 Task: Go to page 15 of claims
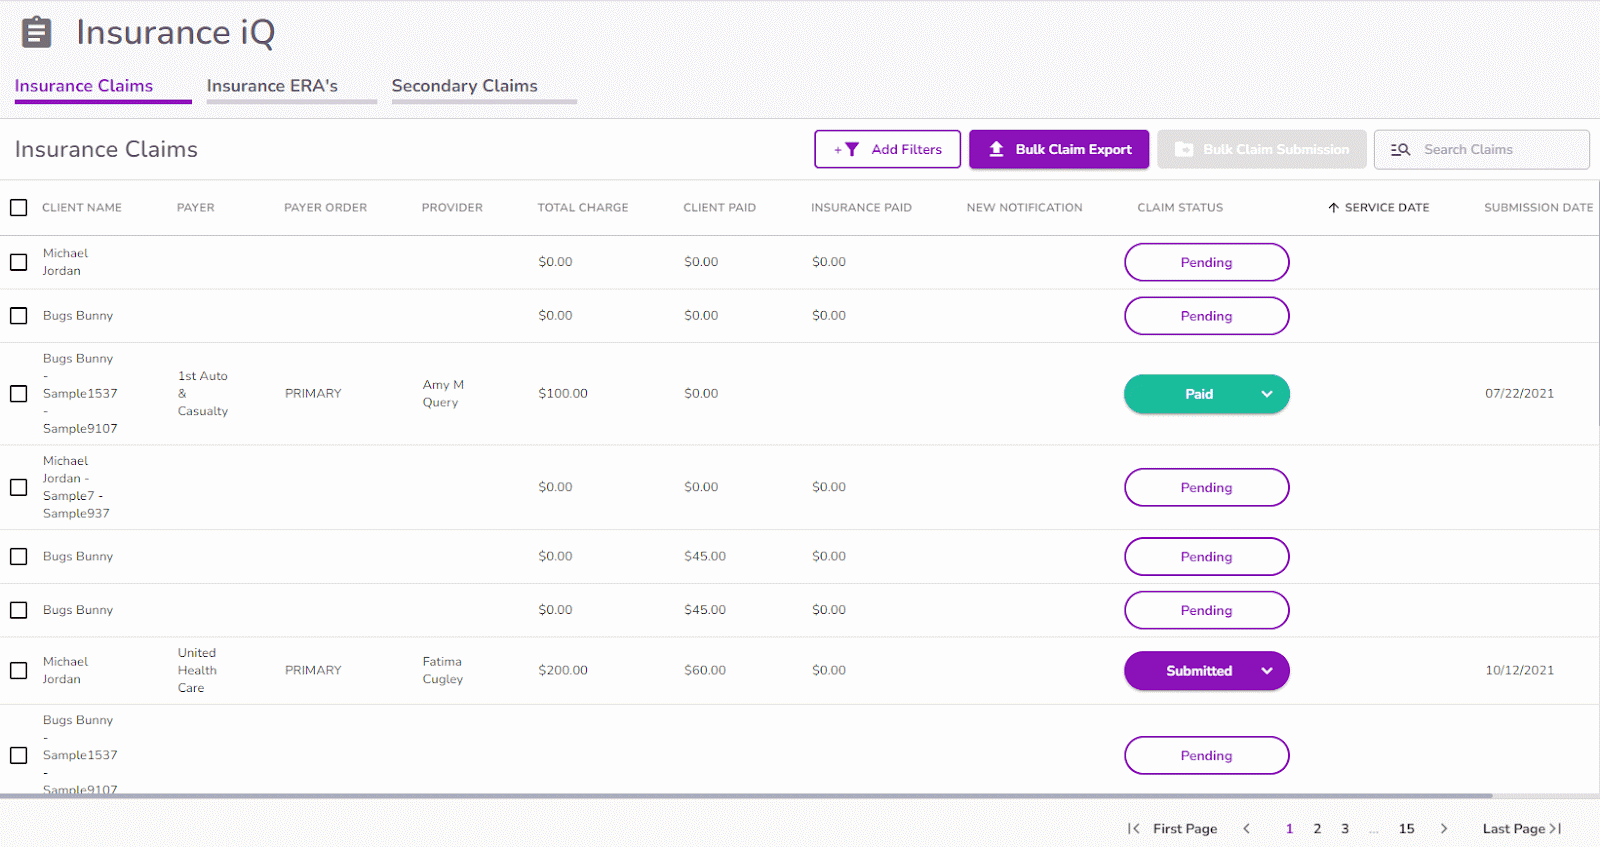click(1406, 828)
